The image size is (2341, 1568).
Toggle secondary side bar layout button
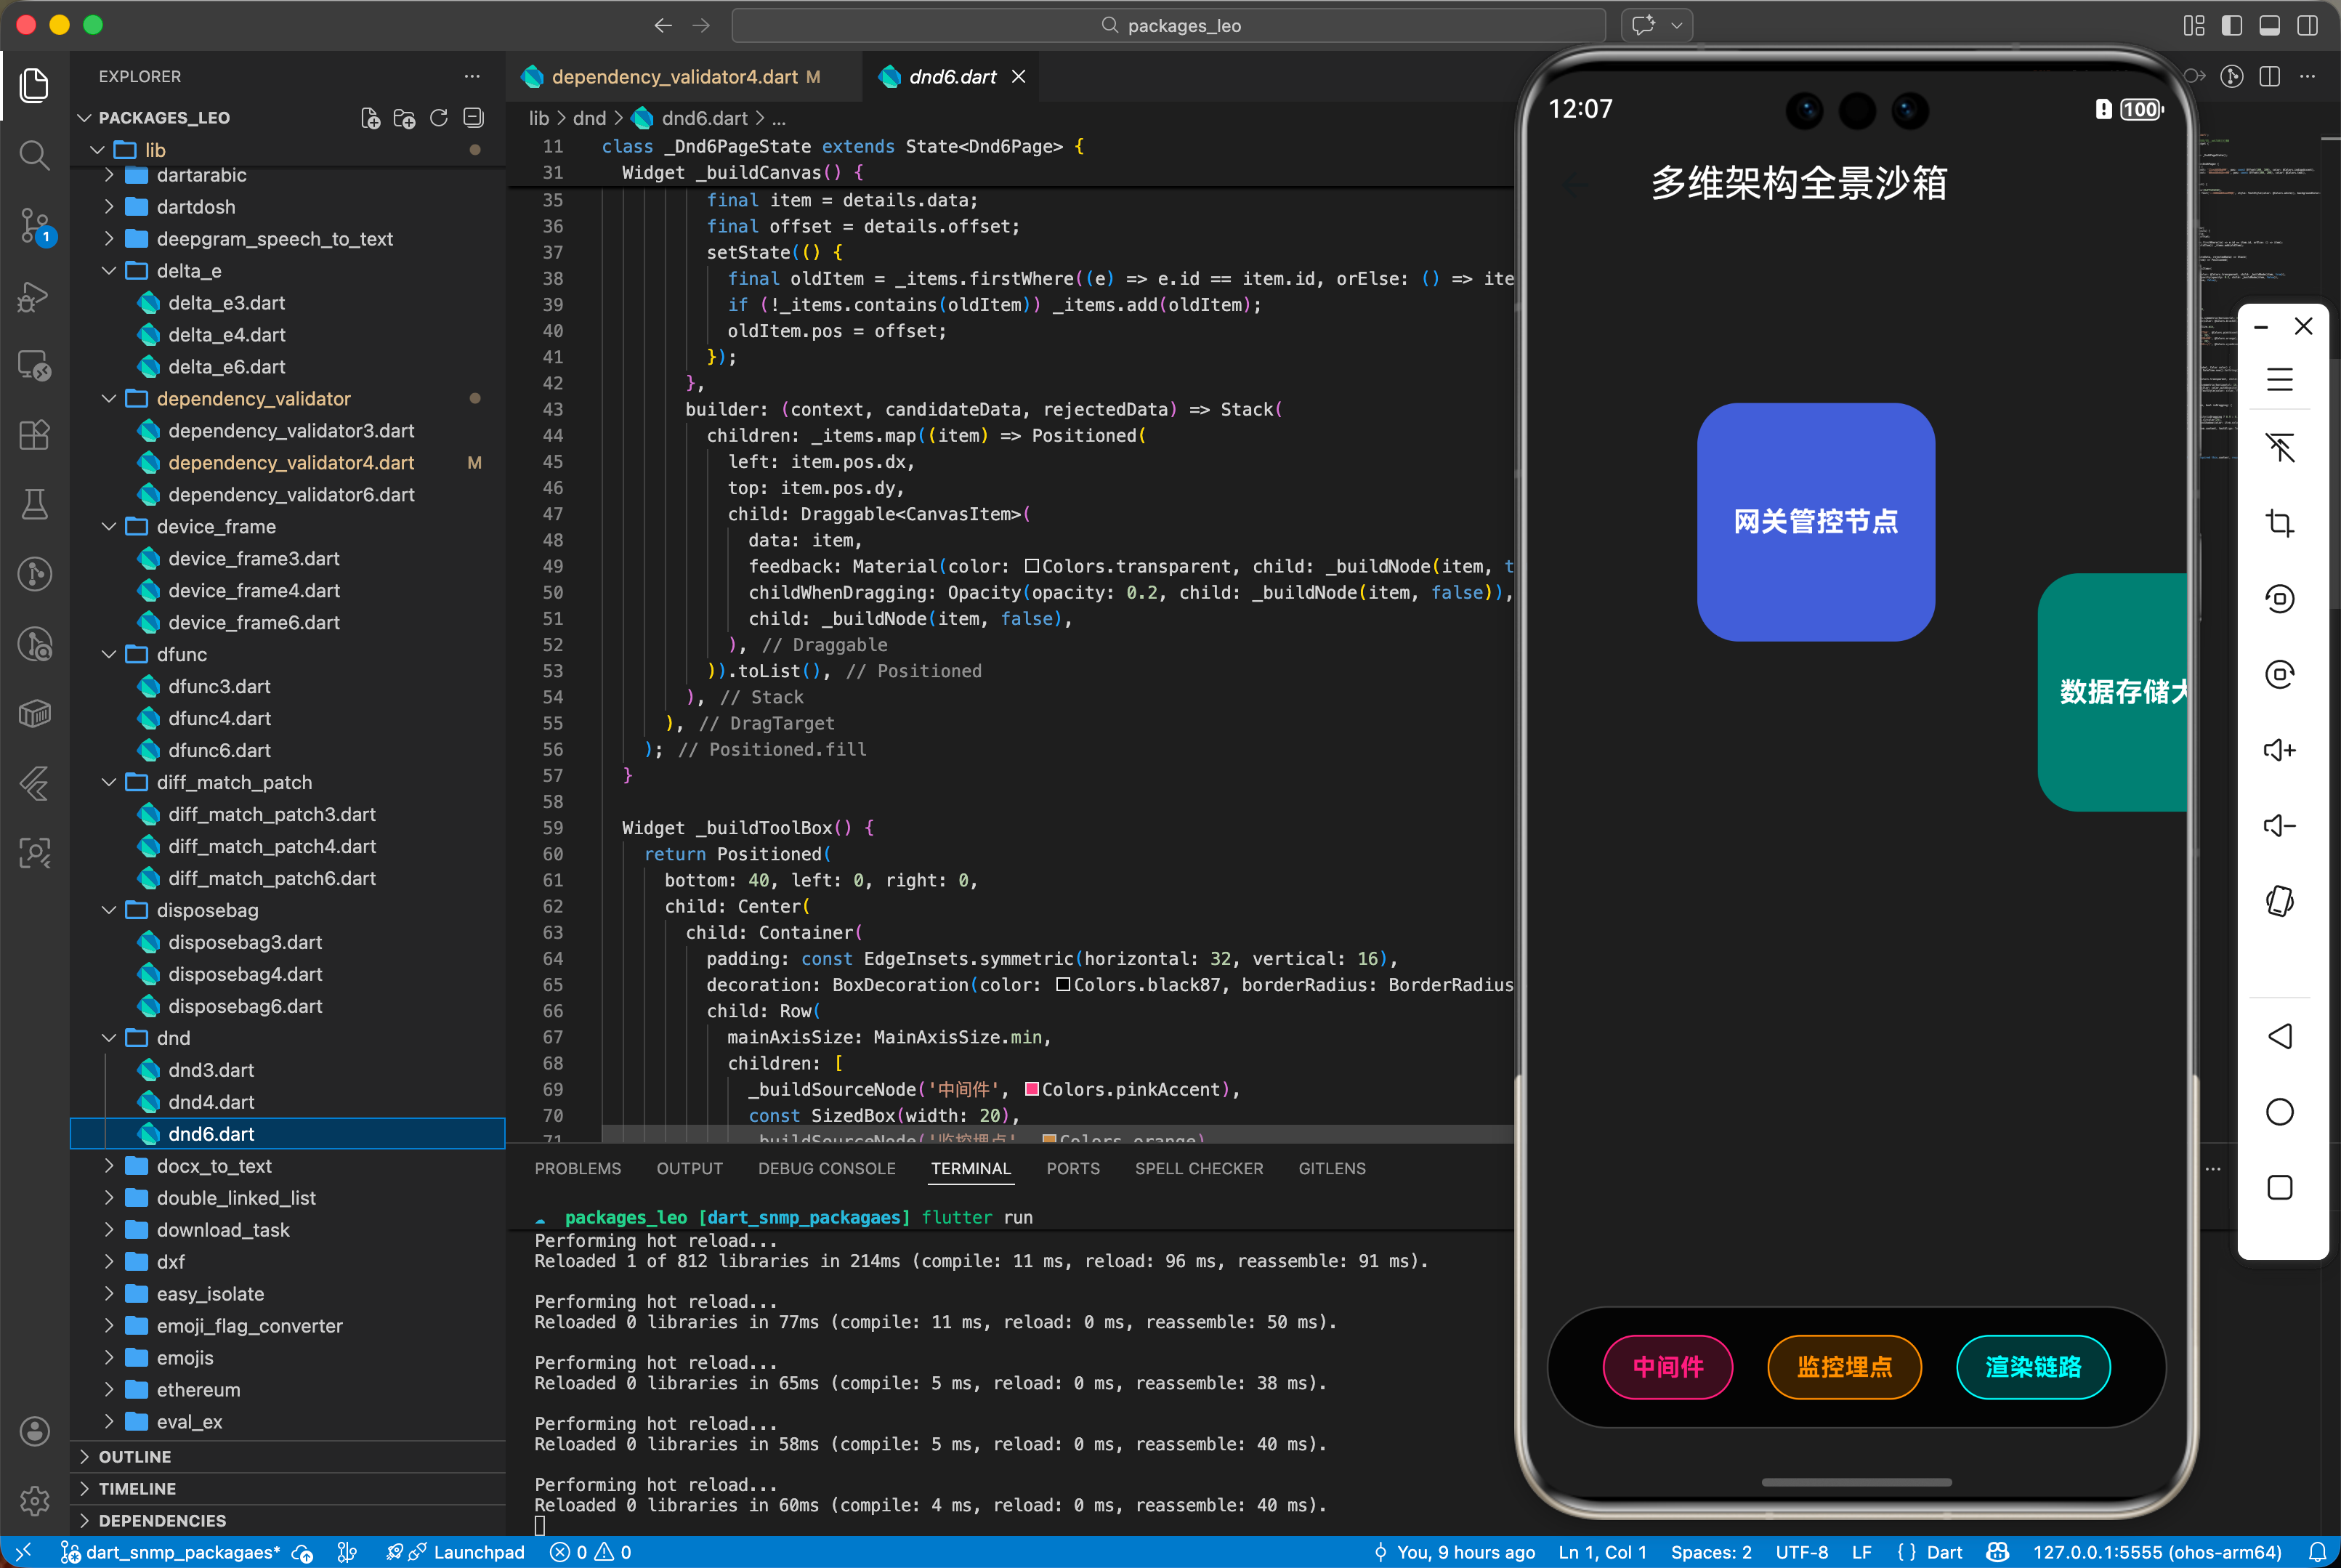point(2307,25)
